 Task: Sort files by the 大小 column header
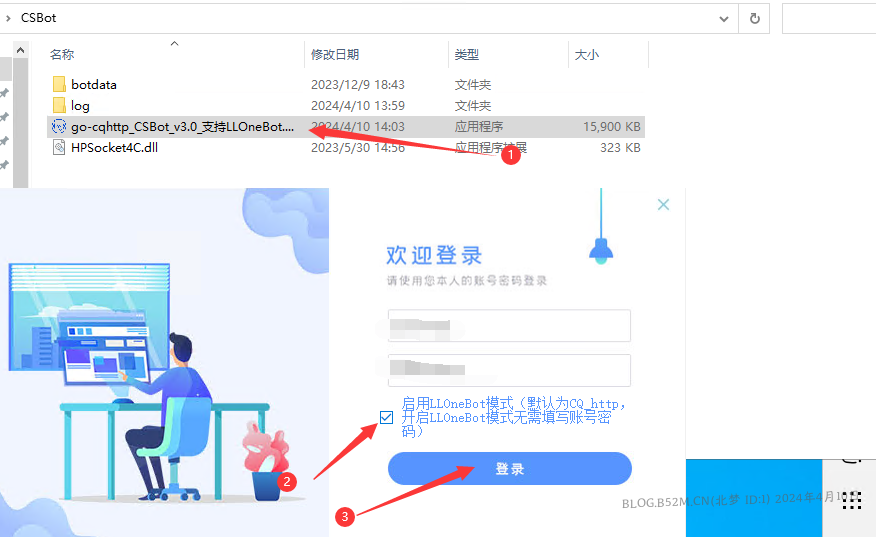click(x=587, y=55)
